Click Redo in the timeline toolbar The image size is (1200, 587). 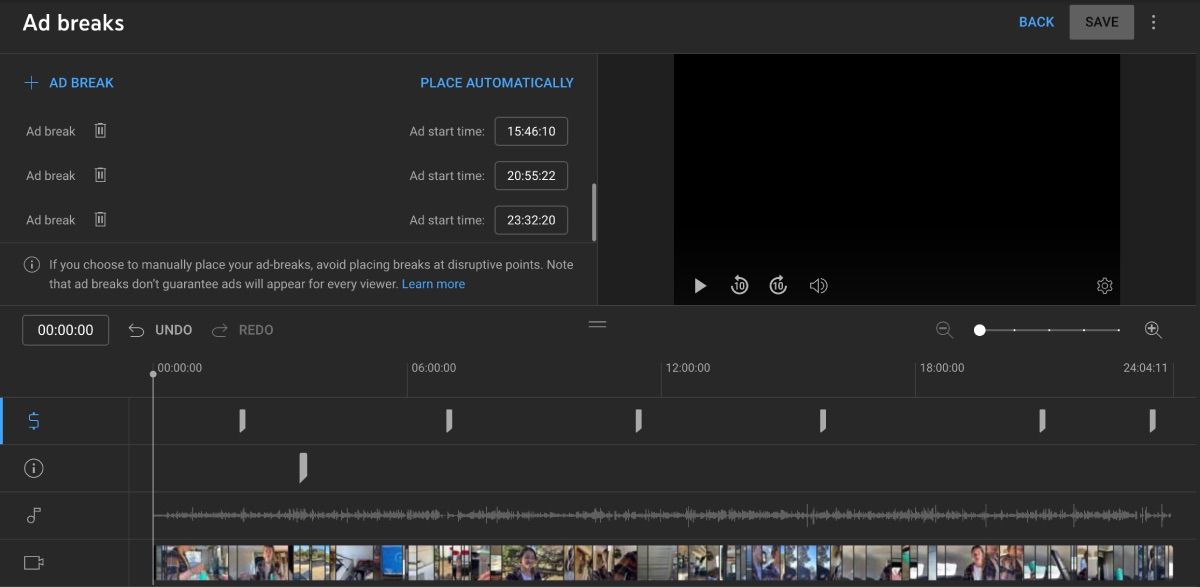click(x=242, y=329)
